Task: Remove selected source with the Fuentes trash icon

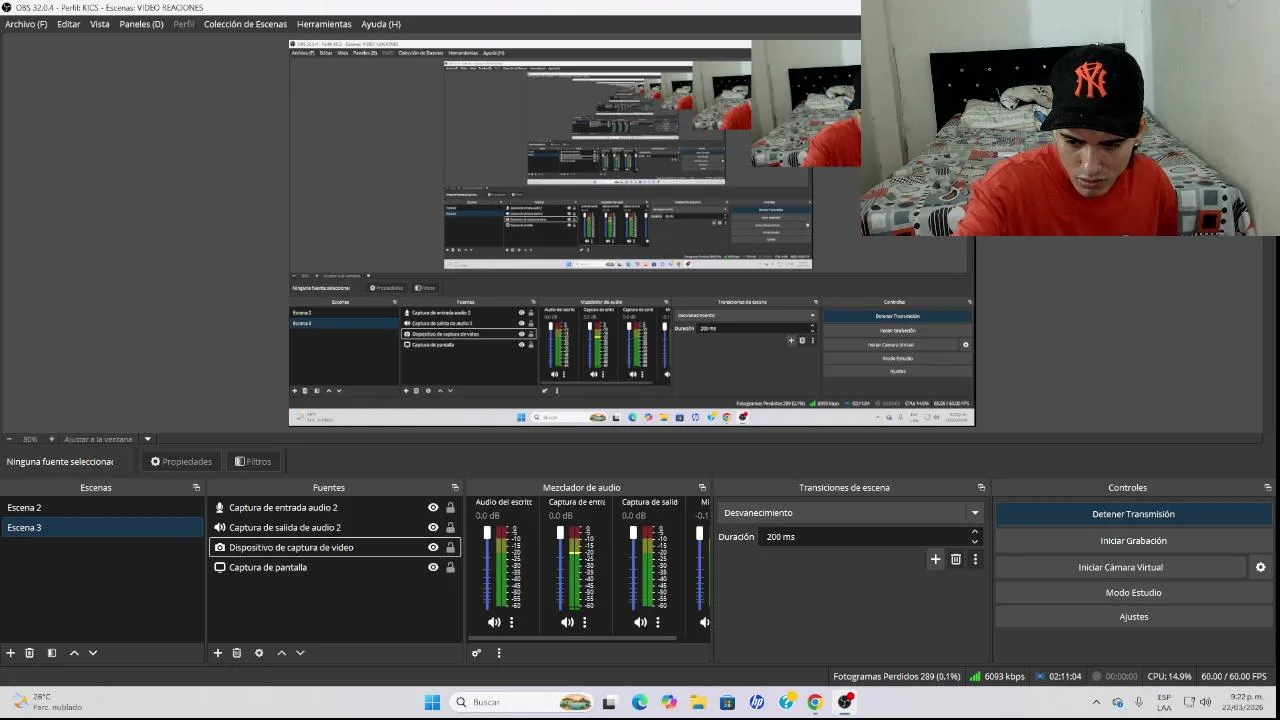Action: click(237, 653)
